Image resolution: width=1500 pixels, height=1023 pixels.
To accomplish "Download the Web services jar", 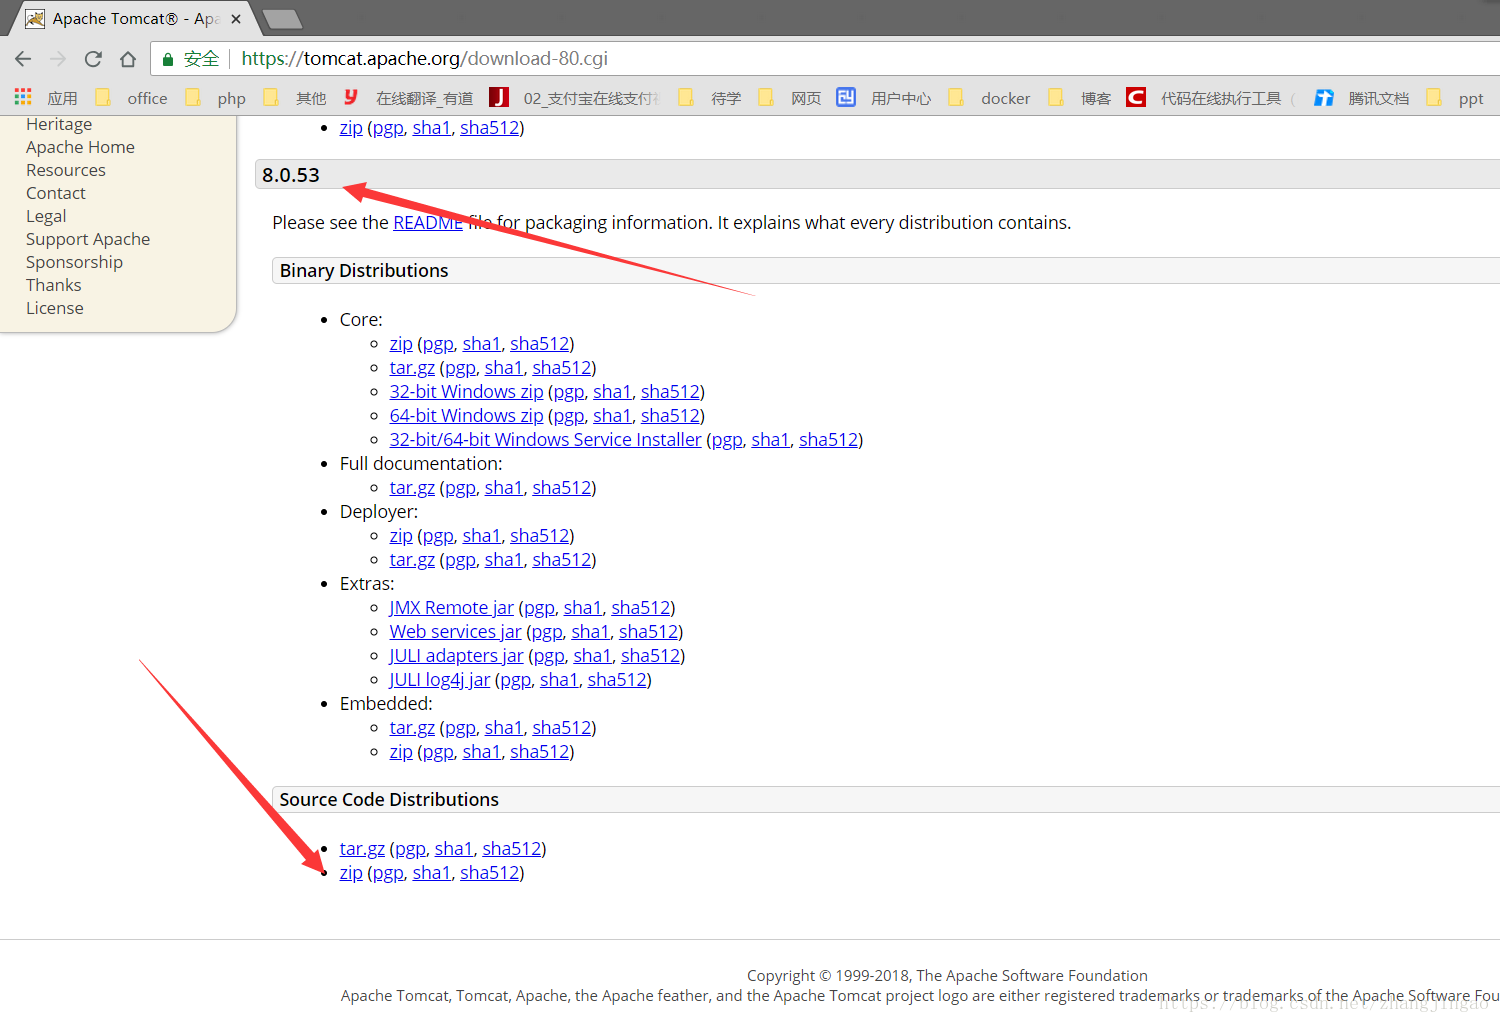I will pos(455,632).
